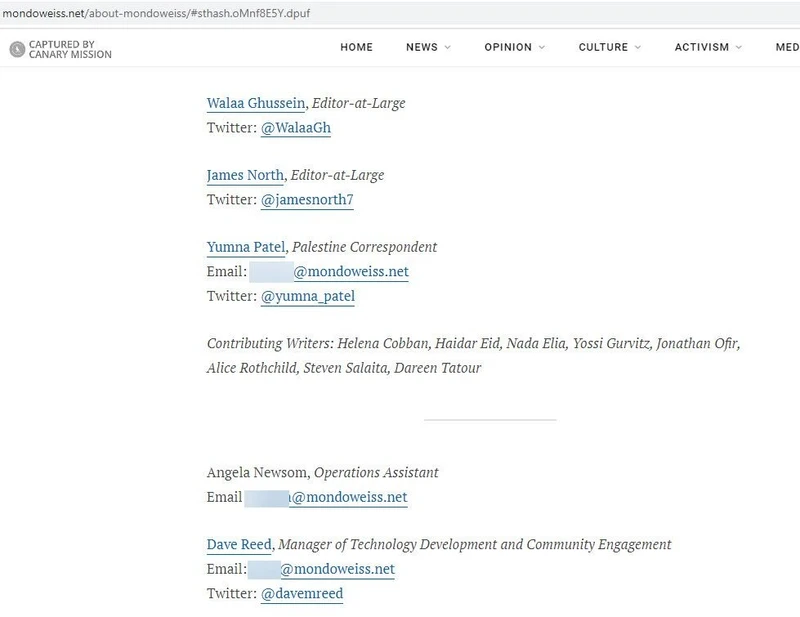Visit the @WalaaGh Twitter link
This screenshot has width=800, height=617.
pos(295,128)
